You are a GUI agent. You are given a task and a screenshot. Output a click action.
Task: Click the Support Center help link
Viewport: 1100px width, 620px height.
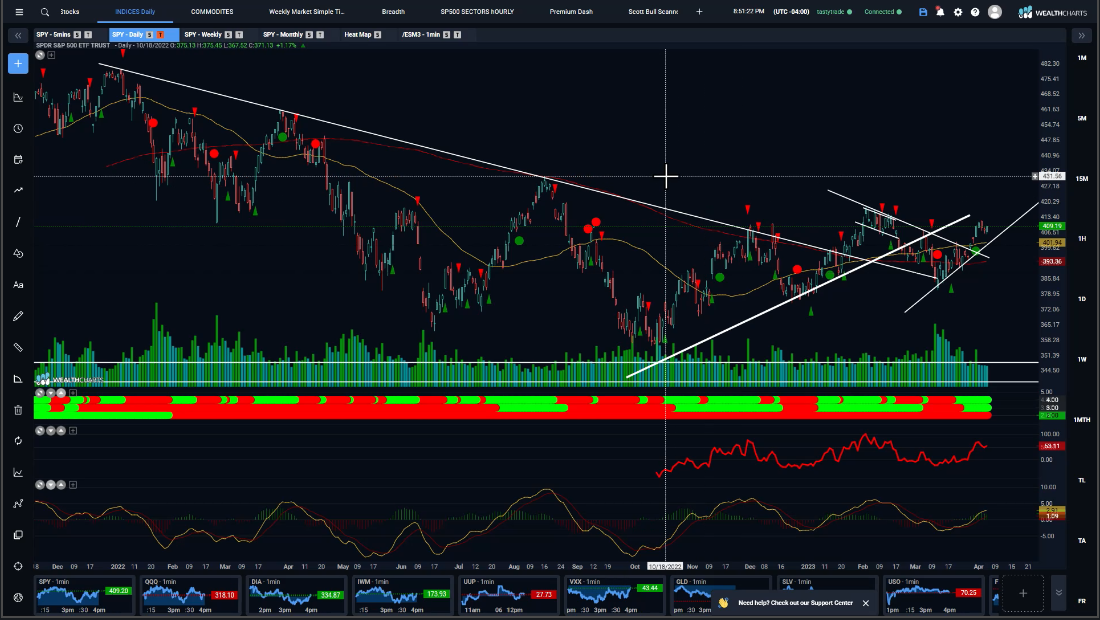(795, 602)
